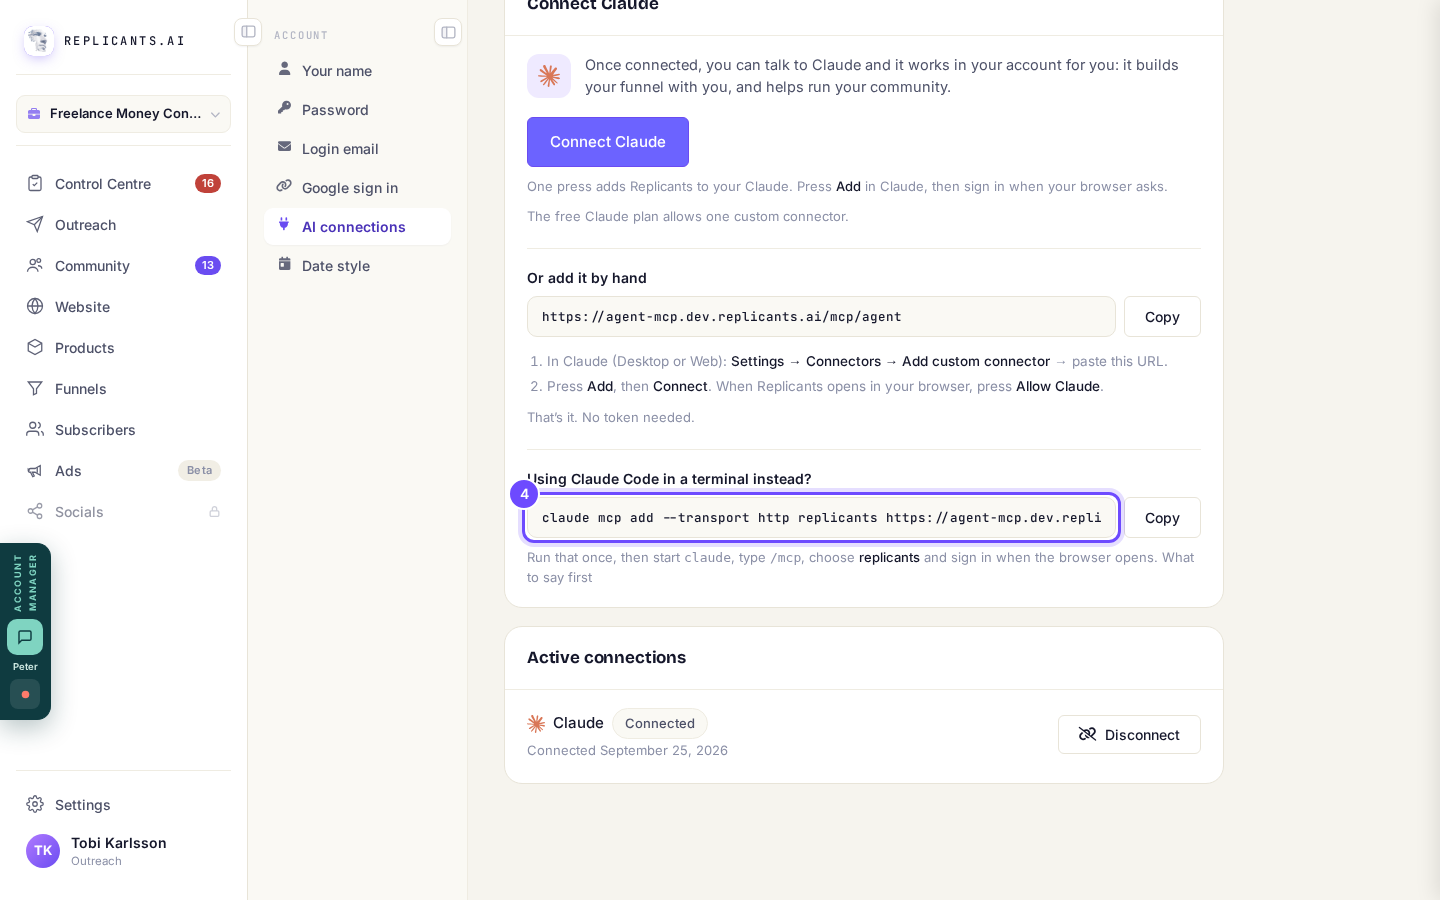The image size is (1440, 900).
Task: Open Login email settings
Action: coord(357,148)
